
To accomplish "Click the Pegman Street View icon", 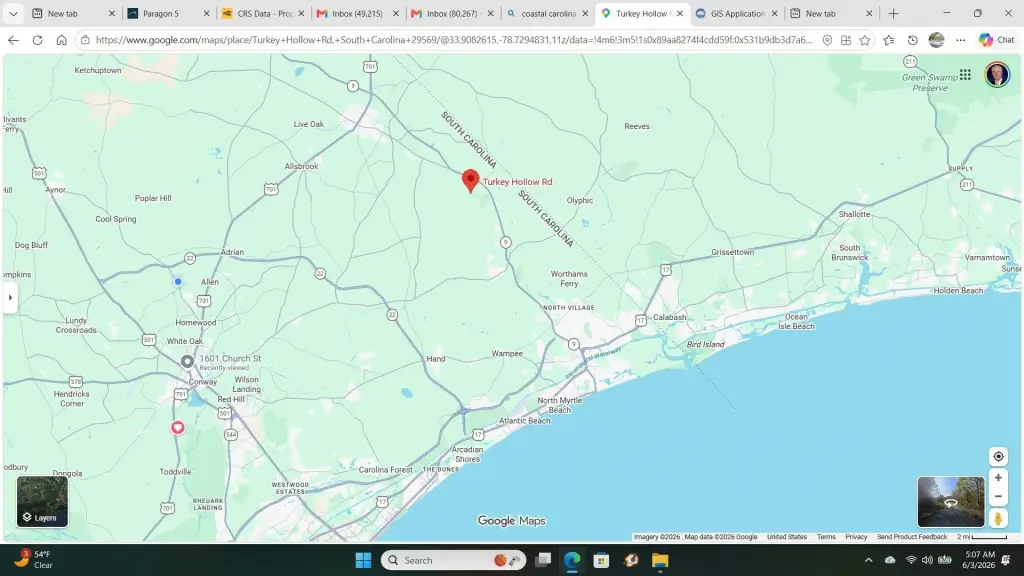I will click(x=998, y=519).
